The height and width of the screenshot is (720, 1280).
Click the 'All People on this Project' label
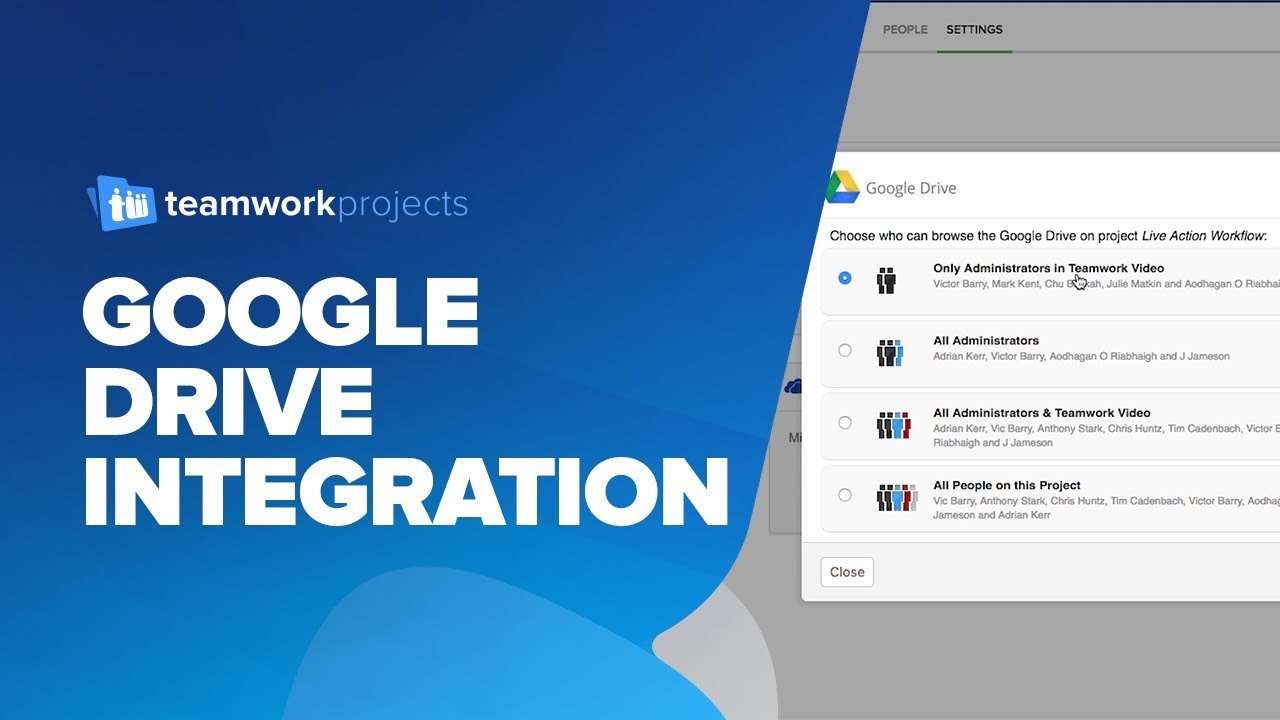pos(1007,485)
